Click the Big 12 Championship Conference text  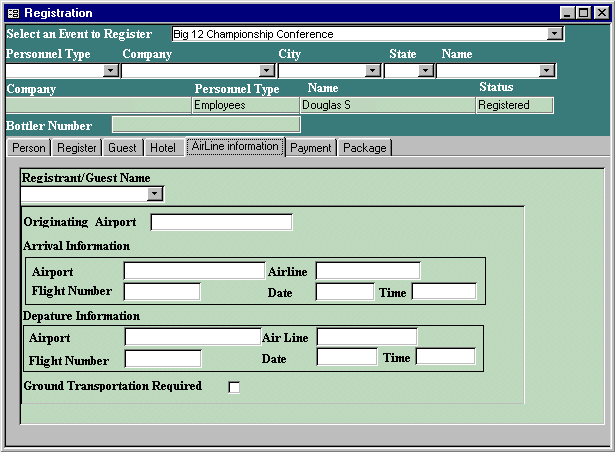point(253,34)
